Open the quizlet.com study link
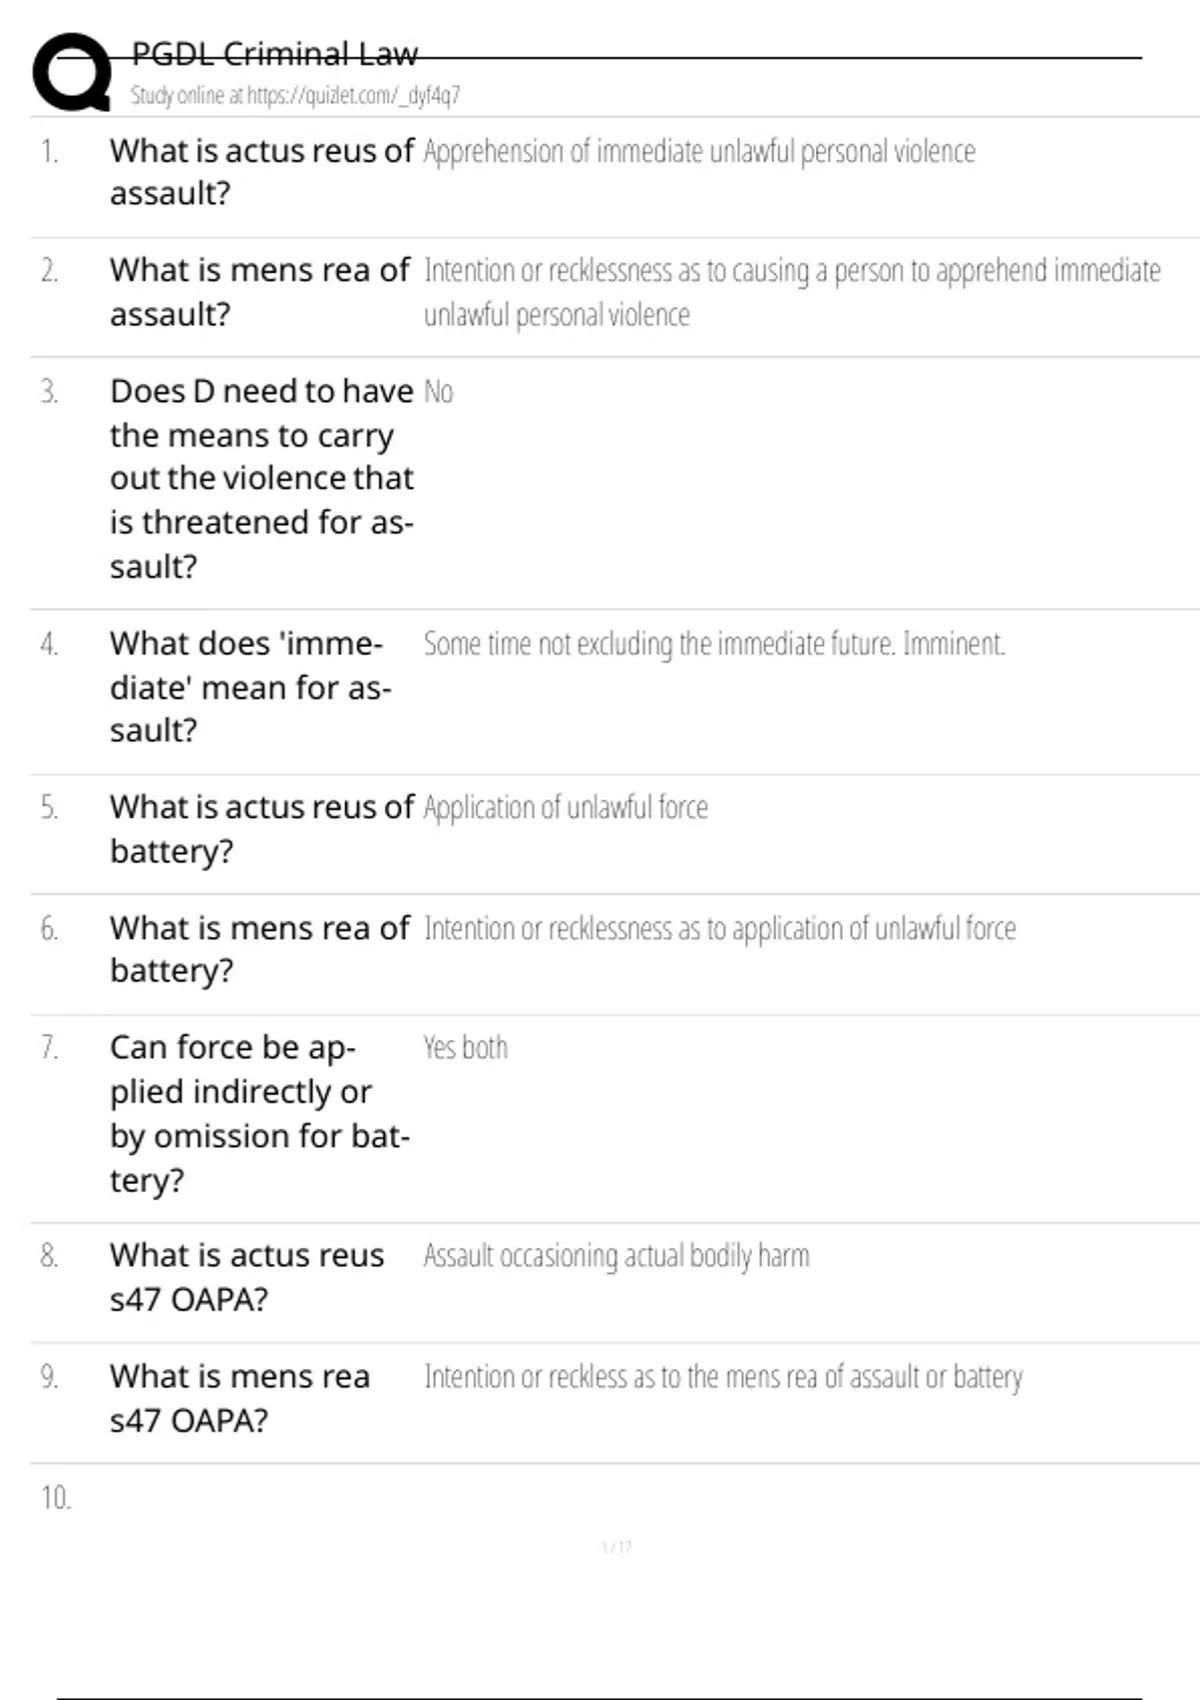Viewport: 1200px width, 1700px height. 295,96
